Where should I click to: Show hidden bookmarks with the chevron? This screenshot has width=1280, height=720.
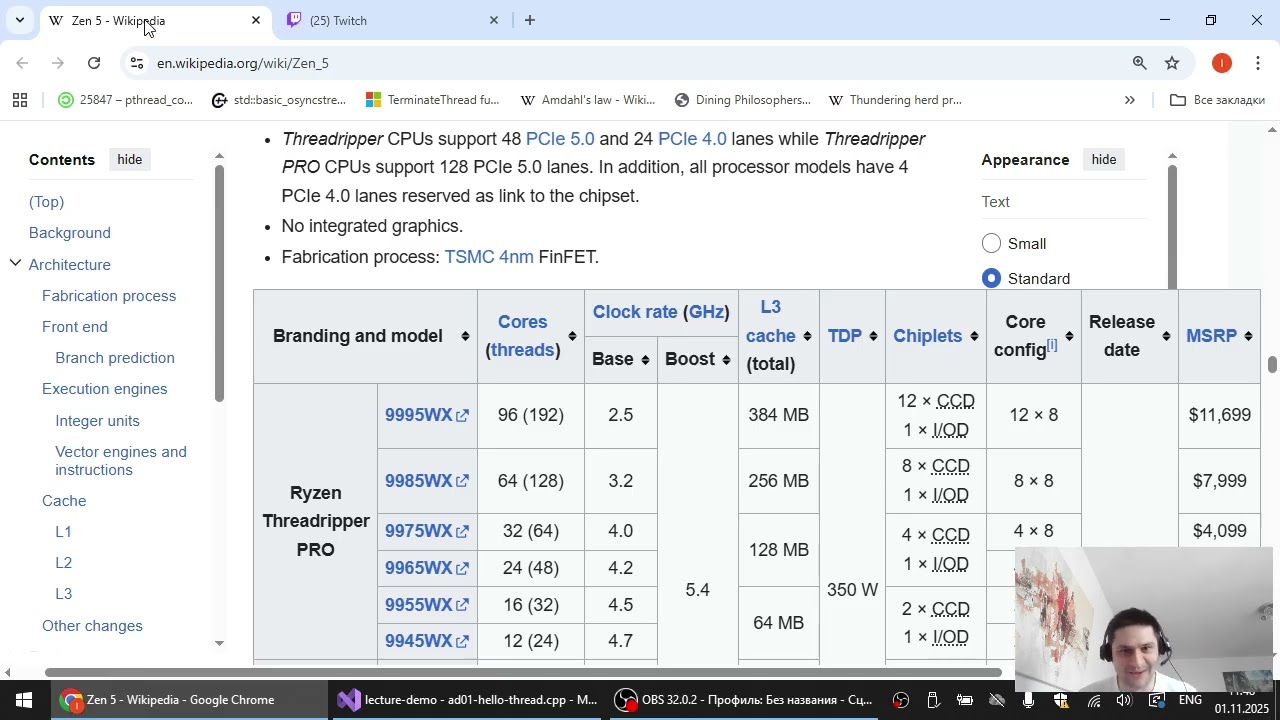pyautogui.click(x=1130, y=100)
